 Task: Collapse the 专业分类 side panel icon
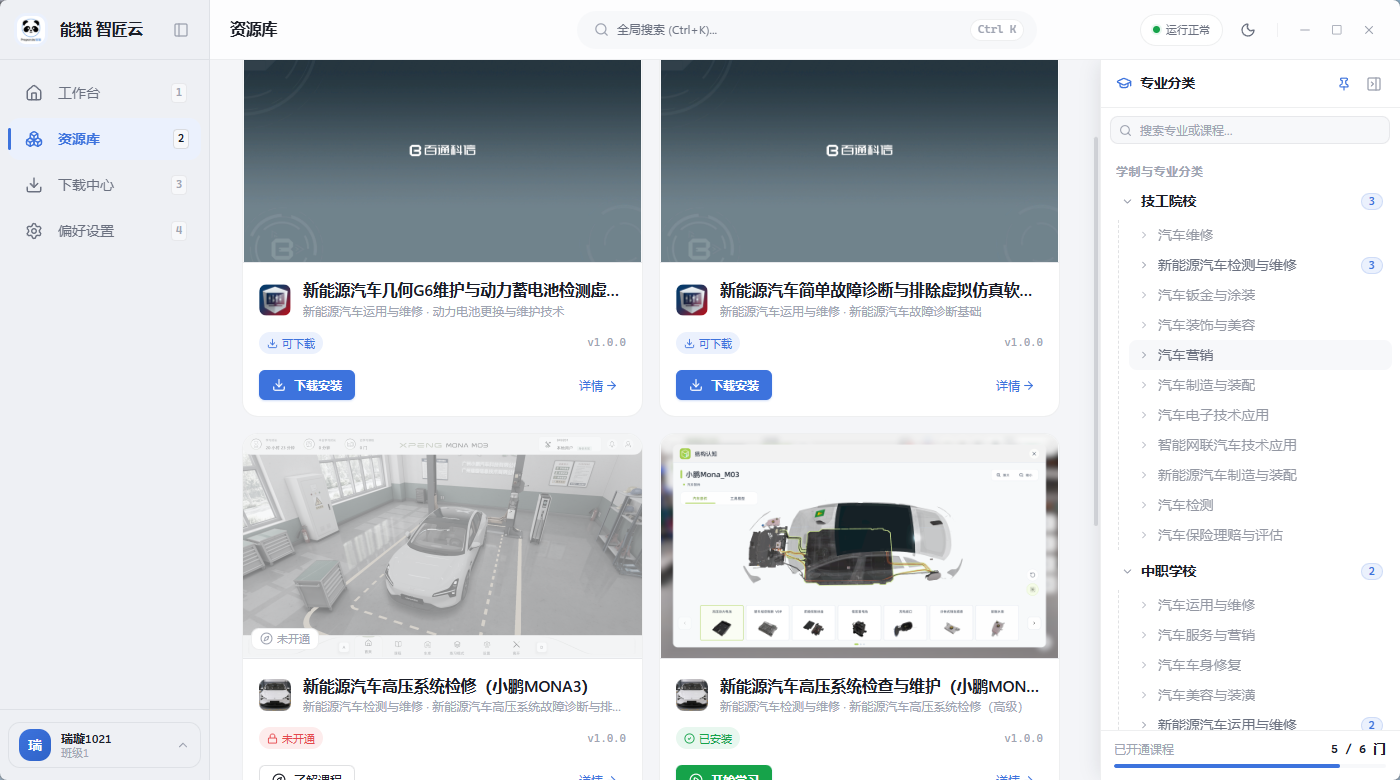click(x=1374, y=84)
